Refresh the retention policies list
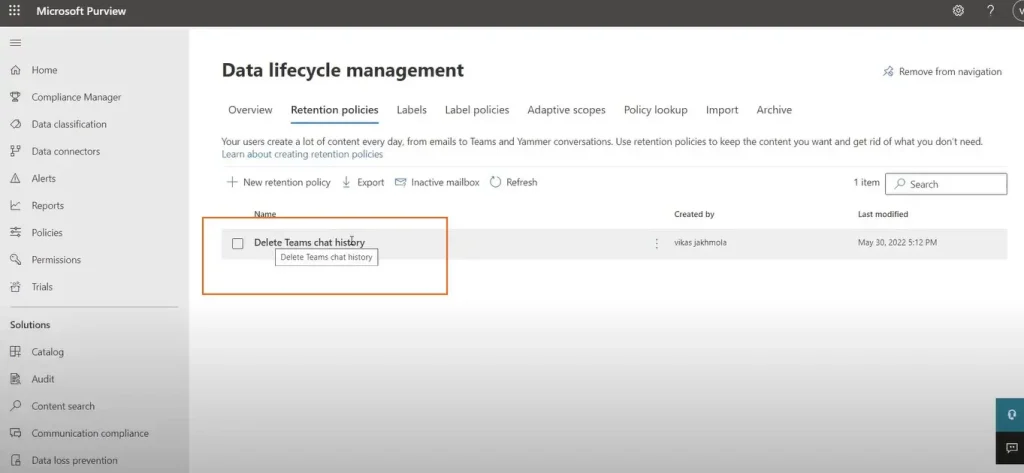Screen dimensions: 1024x473 point(513,183)
